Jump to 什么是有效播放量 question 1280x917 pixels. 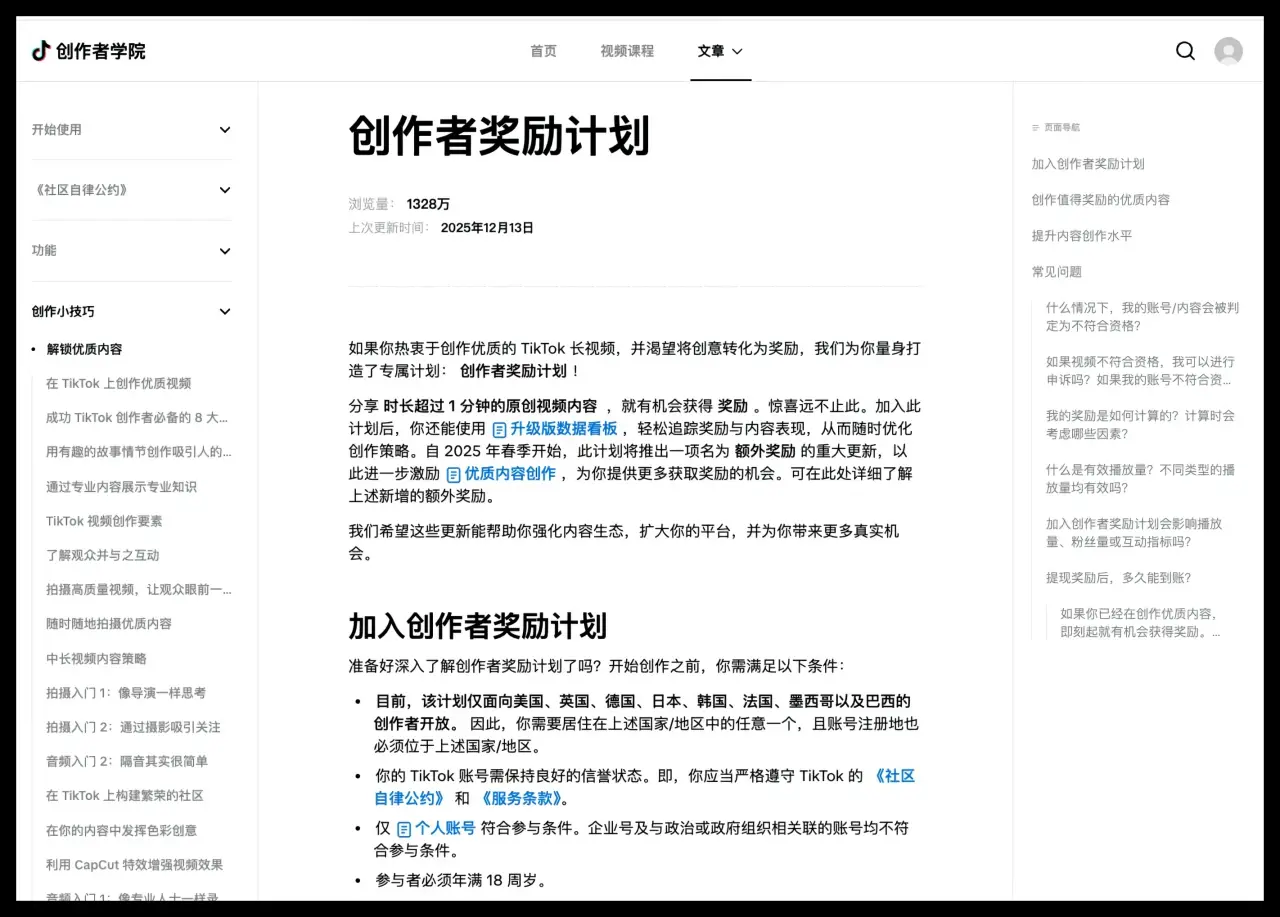tap(1140, 479)
